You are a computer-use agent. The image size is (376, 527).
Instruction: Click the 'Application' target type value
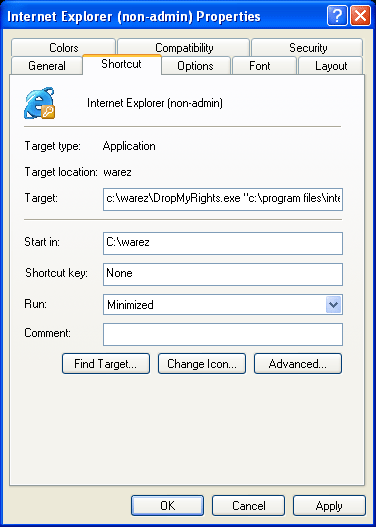tap(129, 146)
